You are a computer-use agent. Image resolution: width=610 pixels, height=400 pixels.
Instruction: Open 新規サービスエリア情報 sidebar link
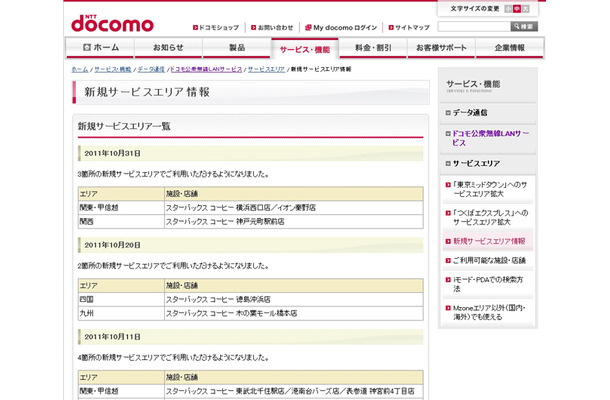489,241
